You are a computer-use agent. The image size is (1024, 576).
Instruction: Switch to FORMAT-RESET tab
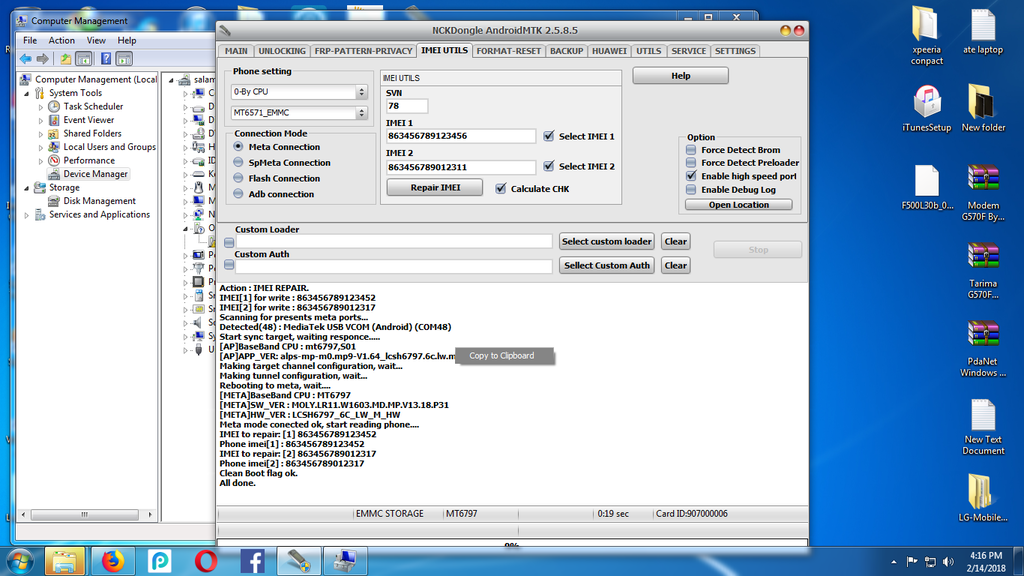pyautogui.click(x=508, y=51)
